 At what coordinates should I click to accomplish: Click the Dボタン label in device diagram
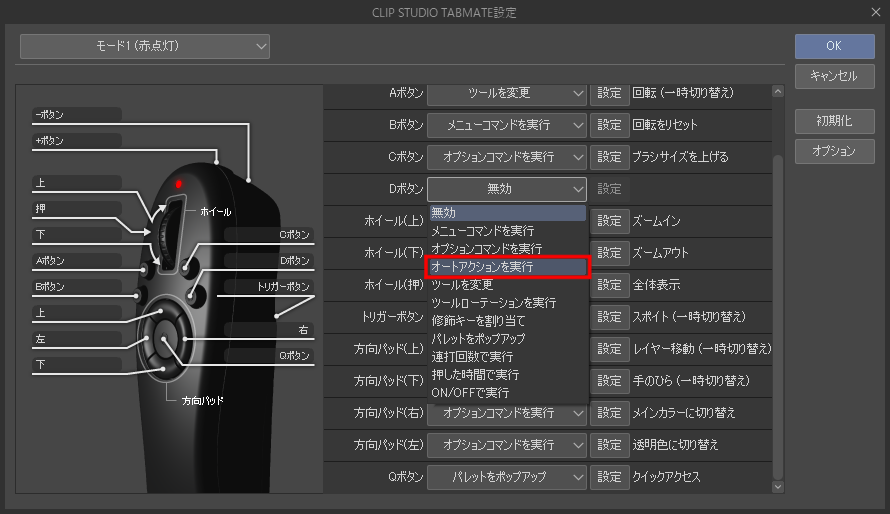pyautogui.click(x=269, y=261)
